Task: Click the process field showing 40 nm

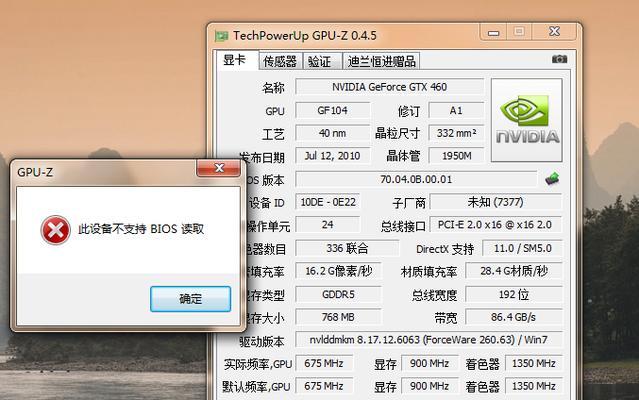Action: click(333, 133)
